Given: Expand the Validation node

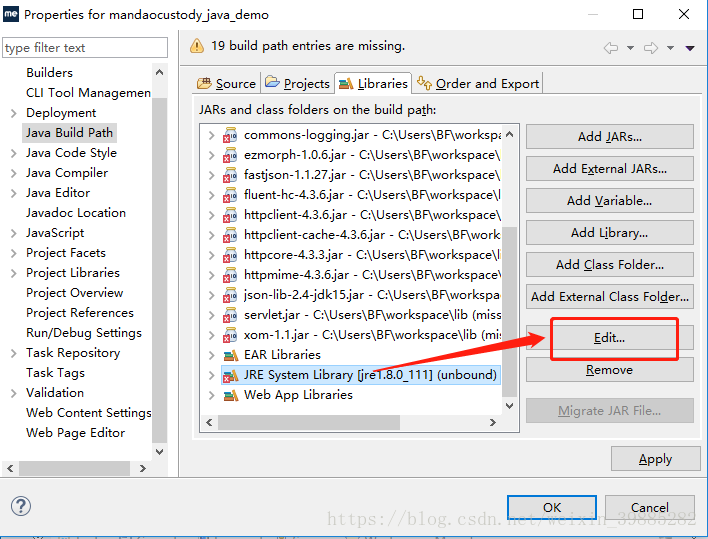Looking at the screenshot, I should pos(14,393).
